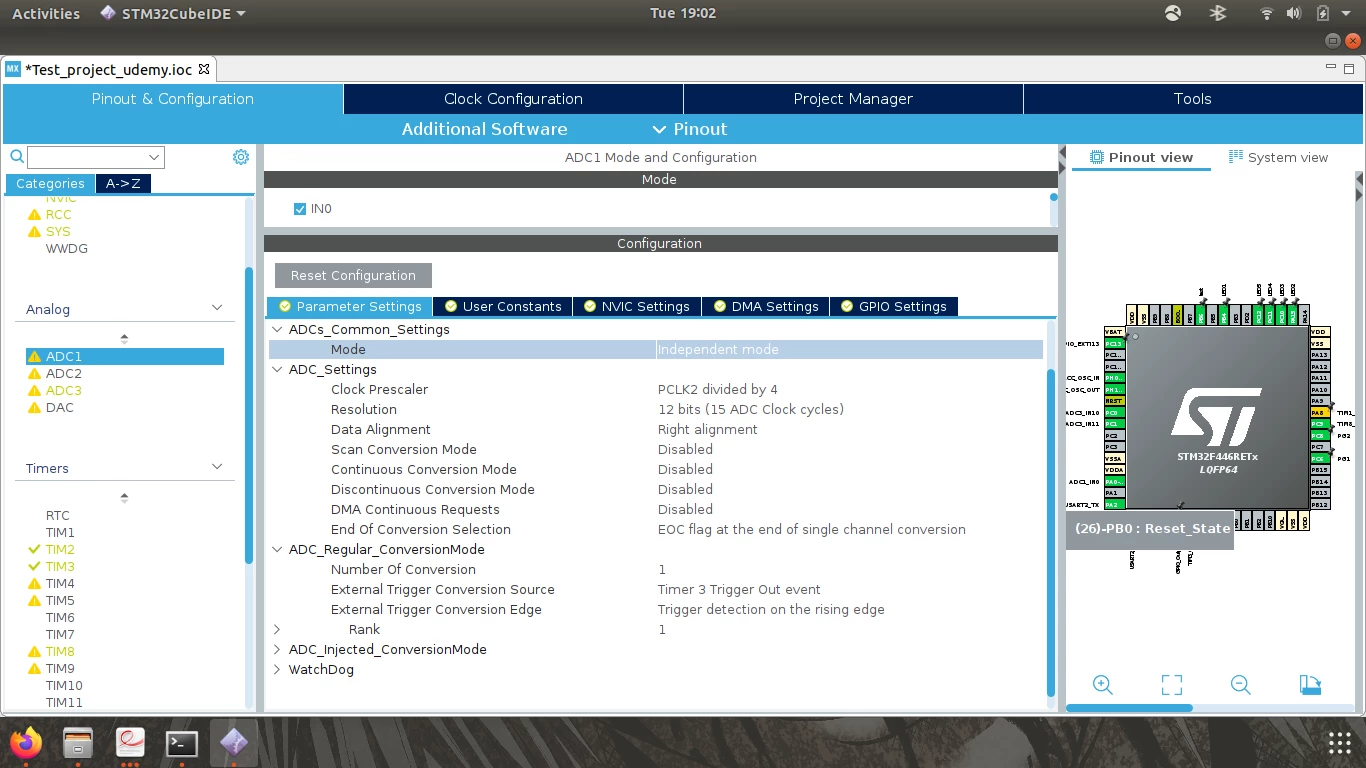Collapse the Analog category chevron
The width and height of the screenshot is (1366, 768).
tap(217, 308)
